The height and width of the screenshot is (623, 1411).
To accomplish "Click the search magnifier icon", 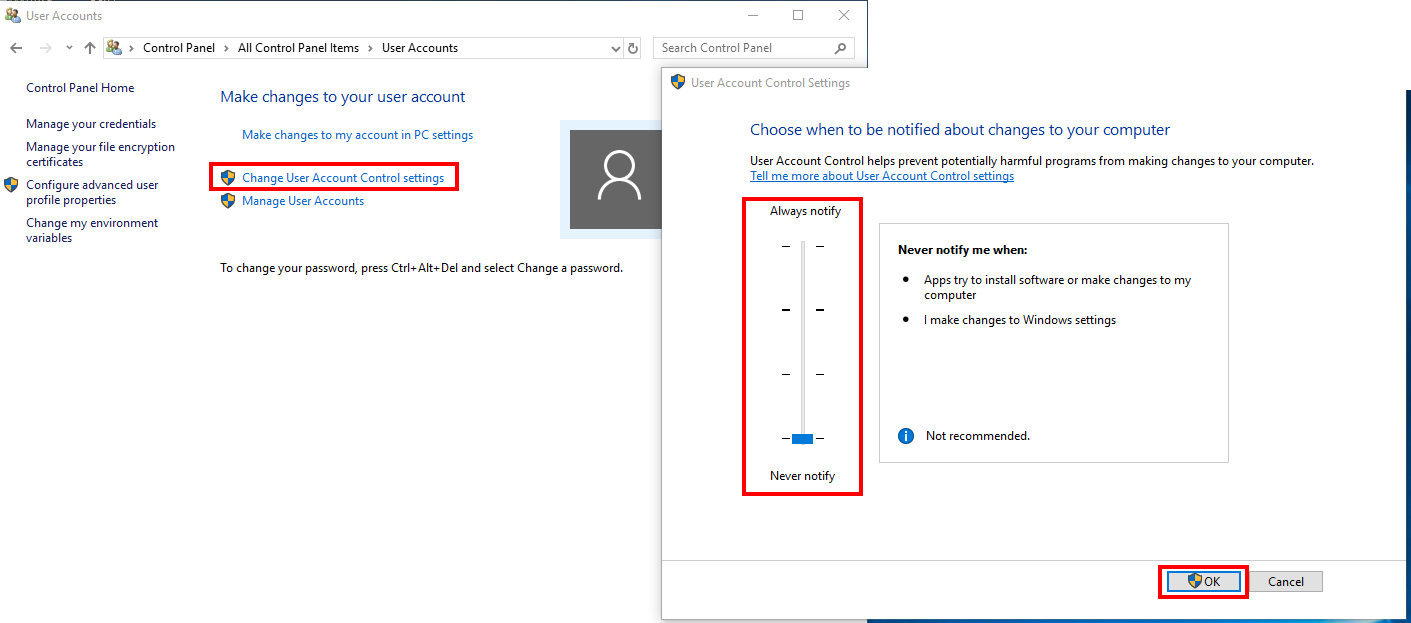I will pyautogui.click(x=840, y=48).
